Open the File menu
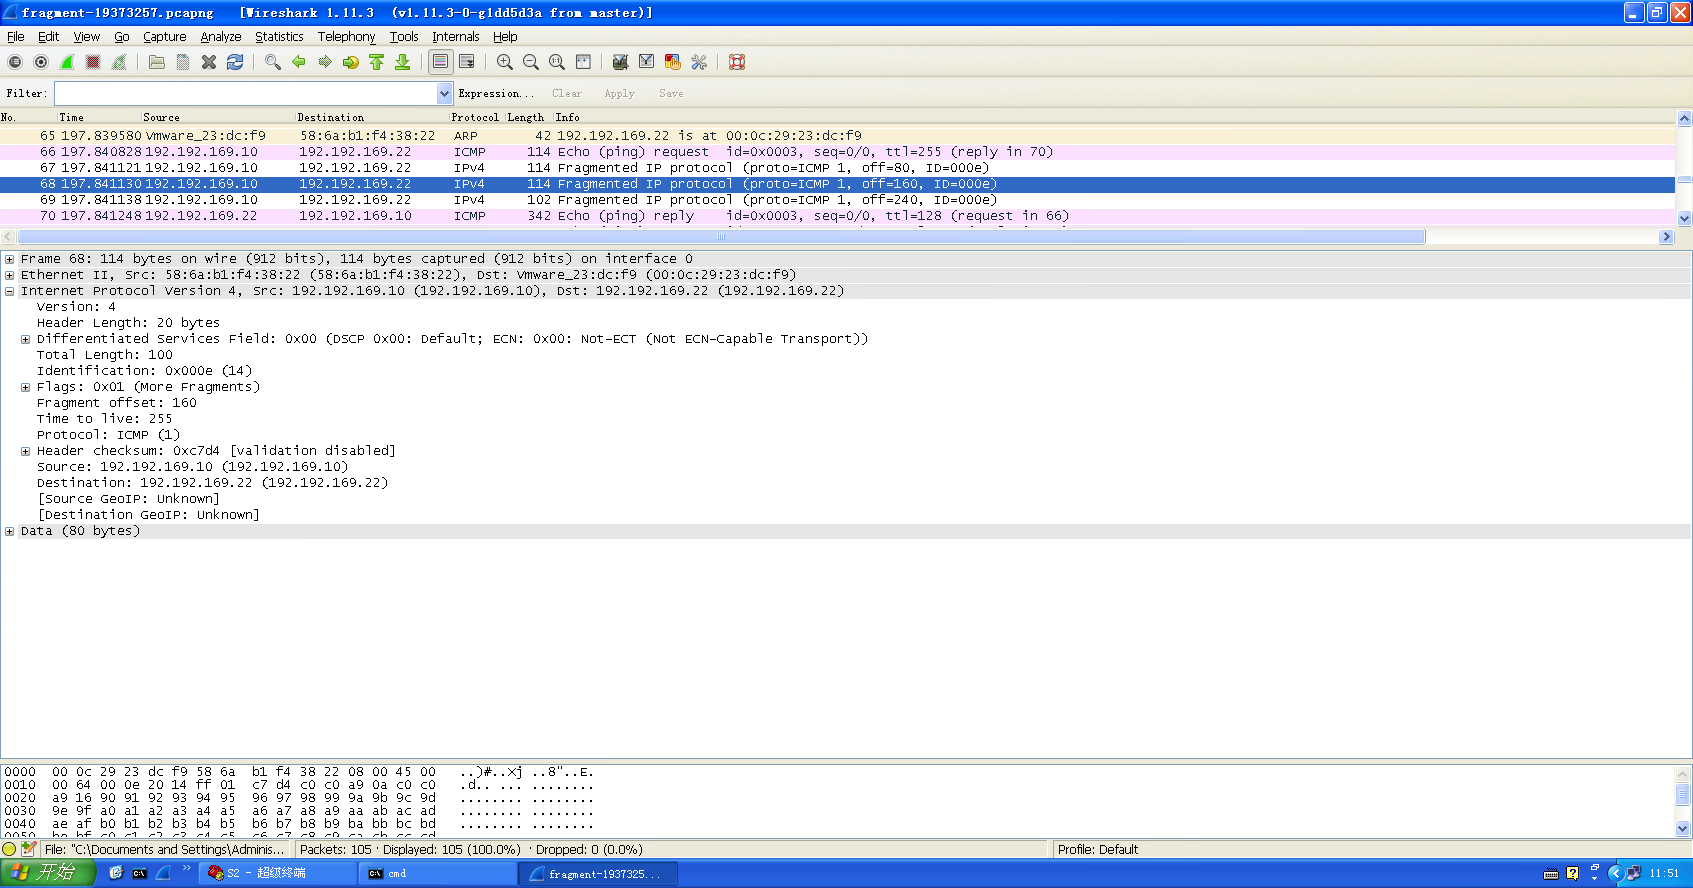The image size is (1693, 888). (x=16, y=37)
